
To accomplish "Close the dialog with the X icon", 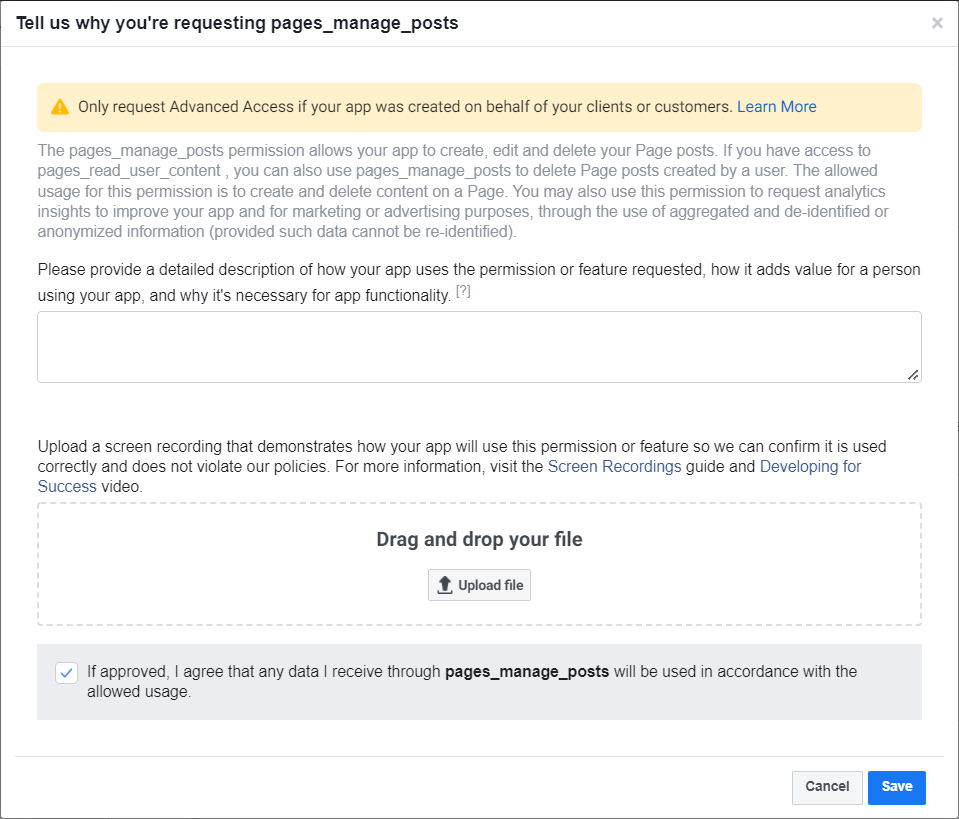I will 937,23.
